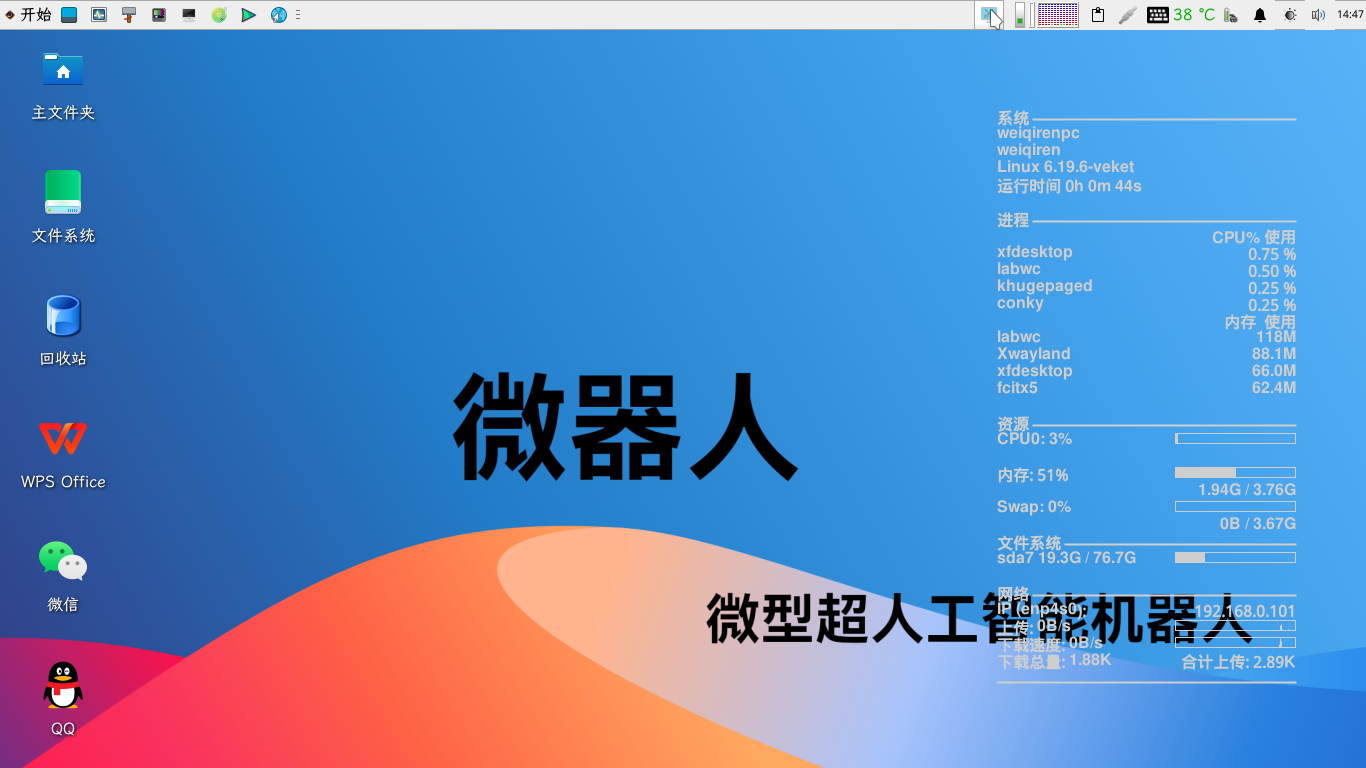Adjust the volume slider in the tray
This screenshot has width=1366, height=768.
pos(1020,14)
